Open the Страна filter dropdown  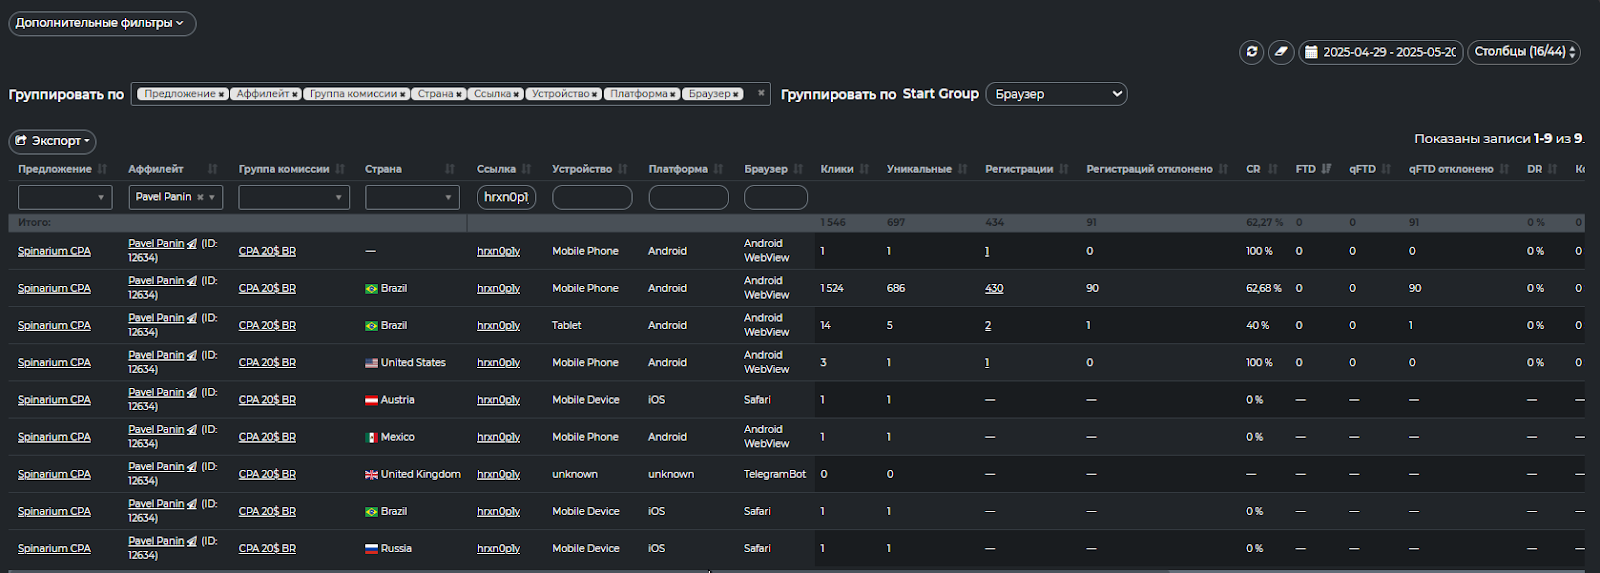[412, 198]
